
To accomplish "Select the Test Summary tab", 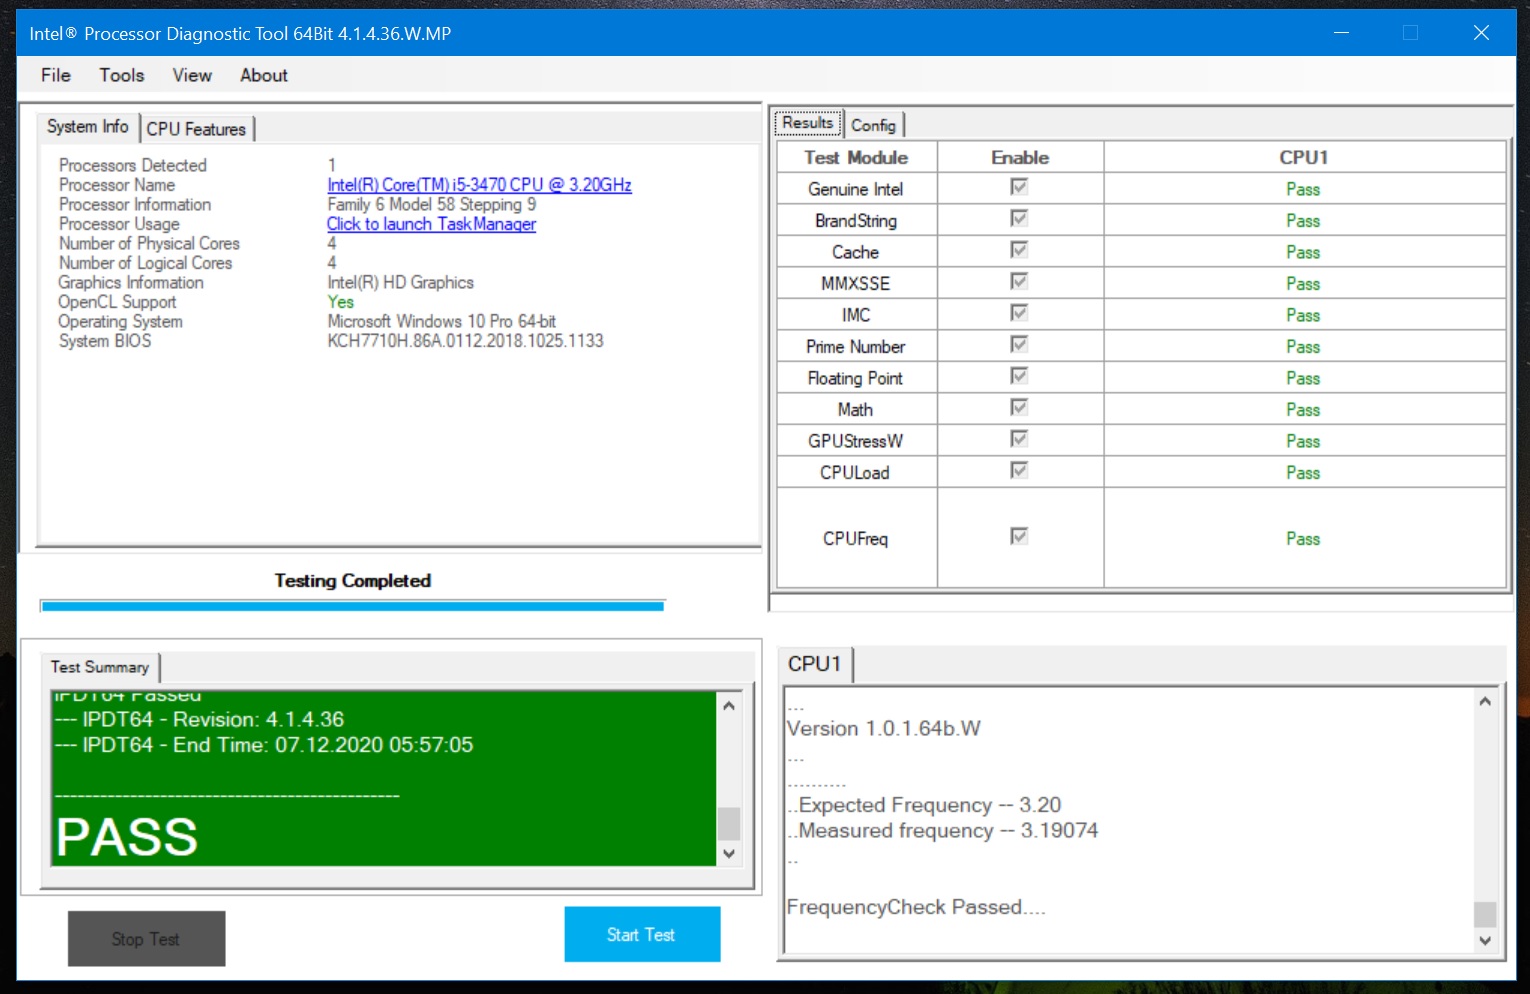I will click(x=100, y=667).
